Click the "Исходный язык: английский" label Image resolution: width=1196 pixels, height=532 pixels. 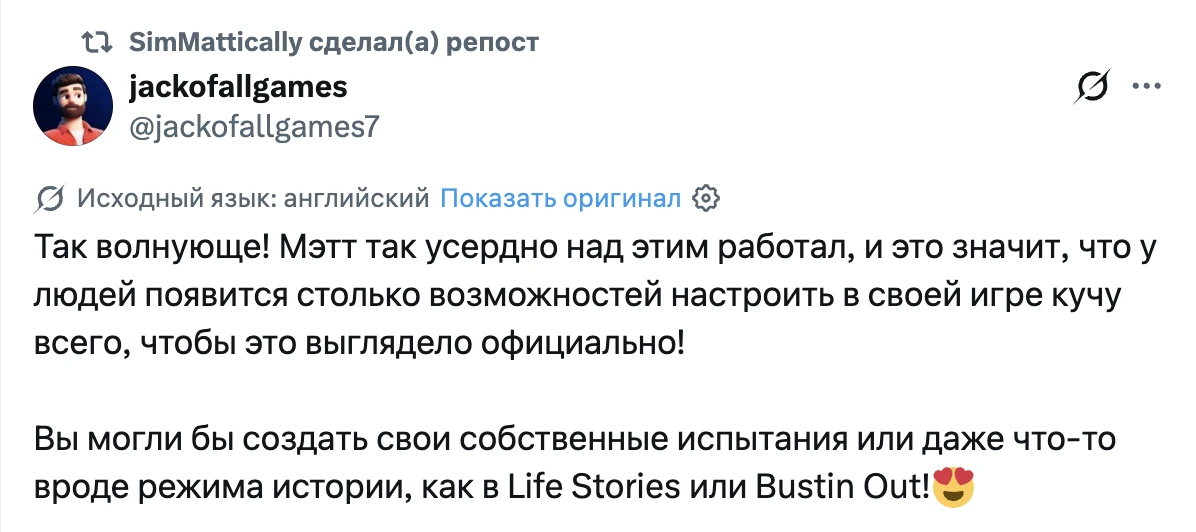point(253,198)
